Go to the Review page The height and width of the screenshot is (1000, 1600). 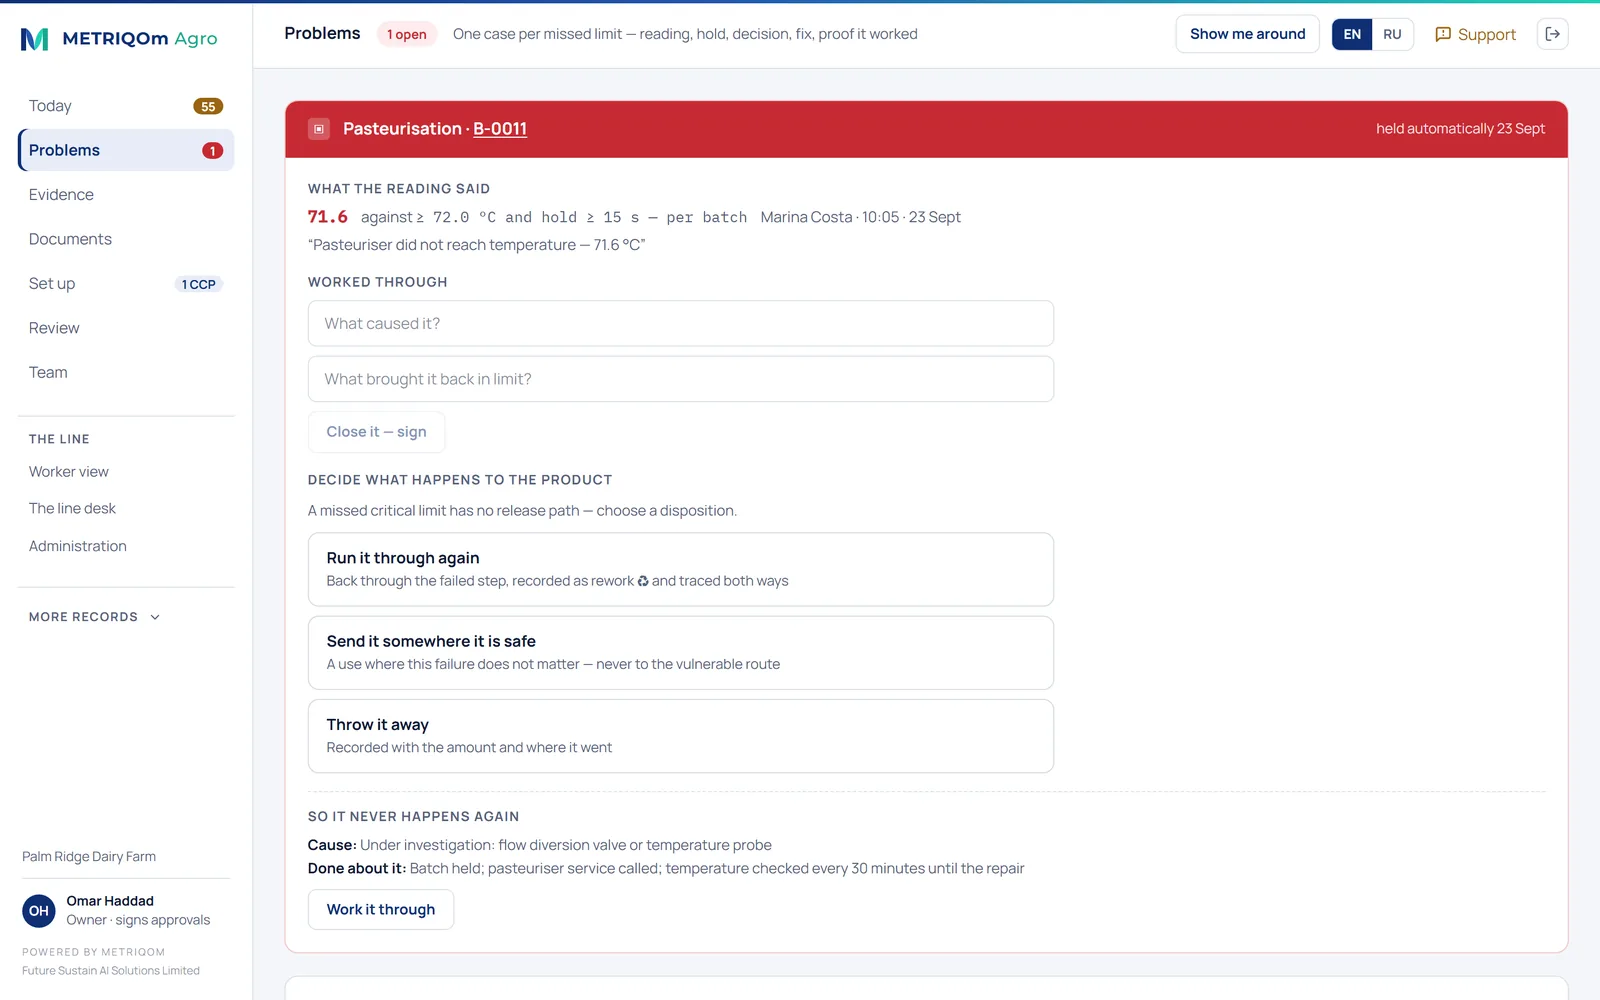126,328
